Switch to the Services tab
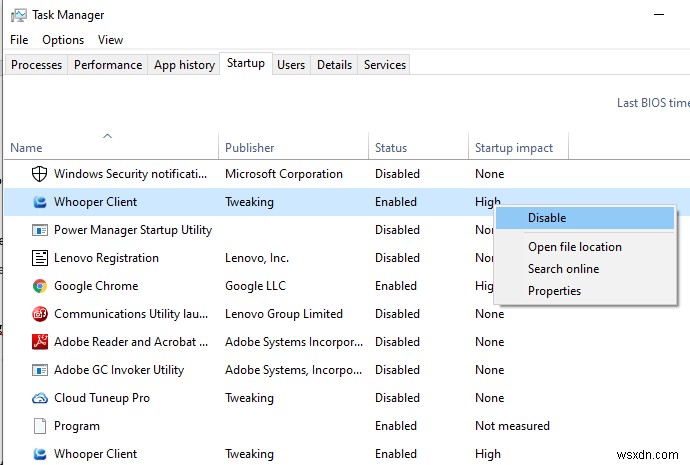 coord(385,65)
